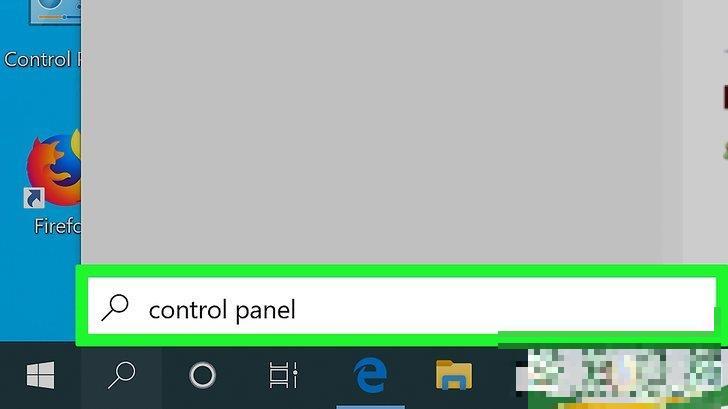Click the shortcut arrow overlay on Firefox
The width and height of the screenshot is (728, 409).
click(34, 198)
